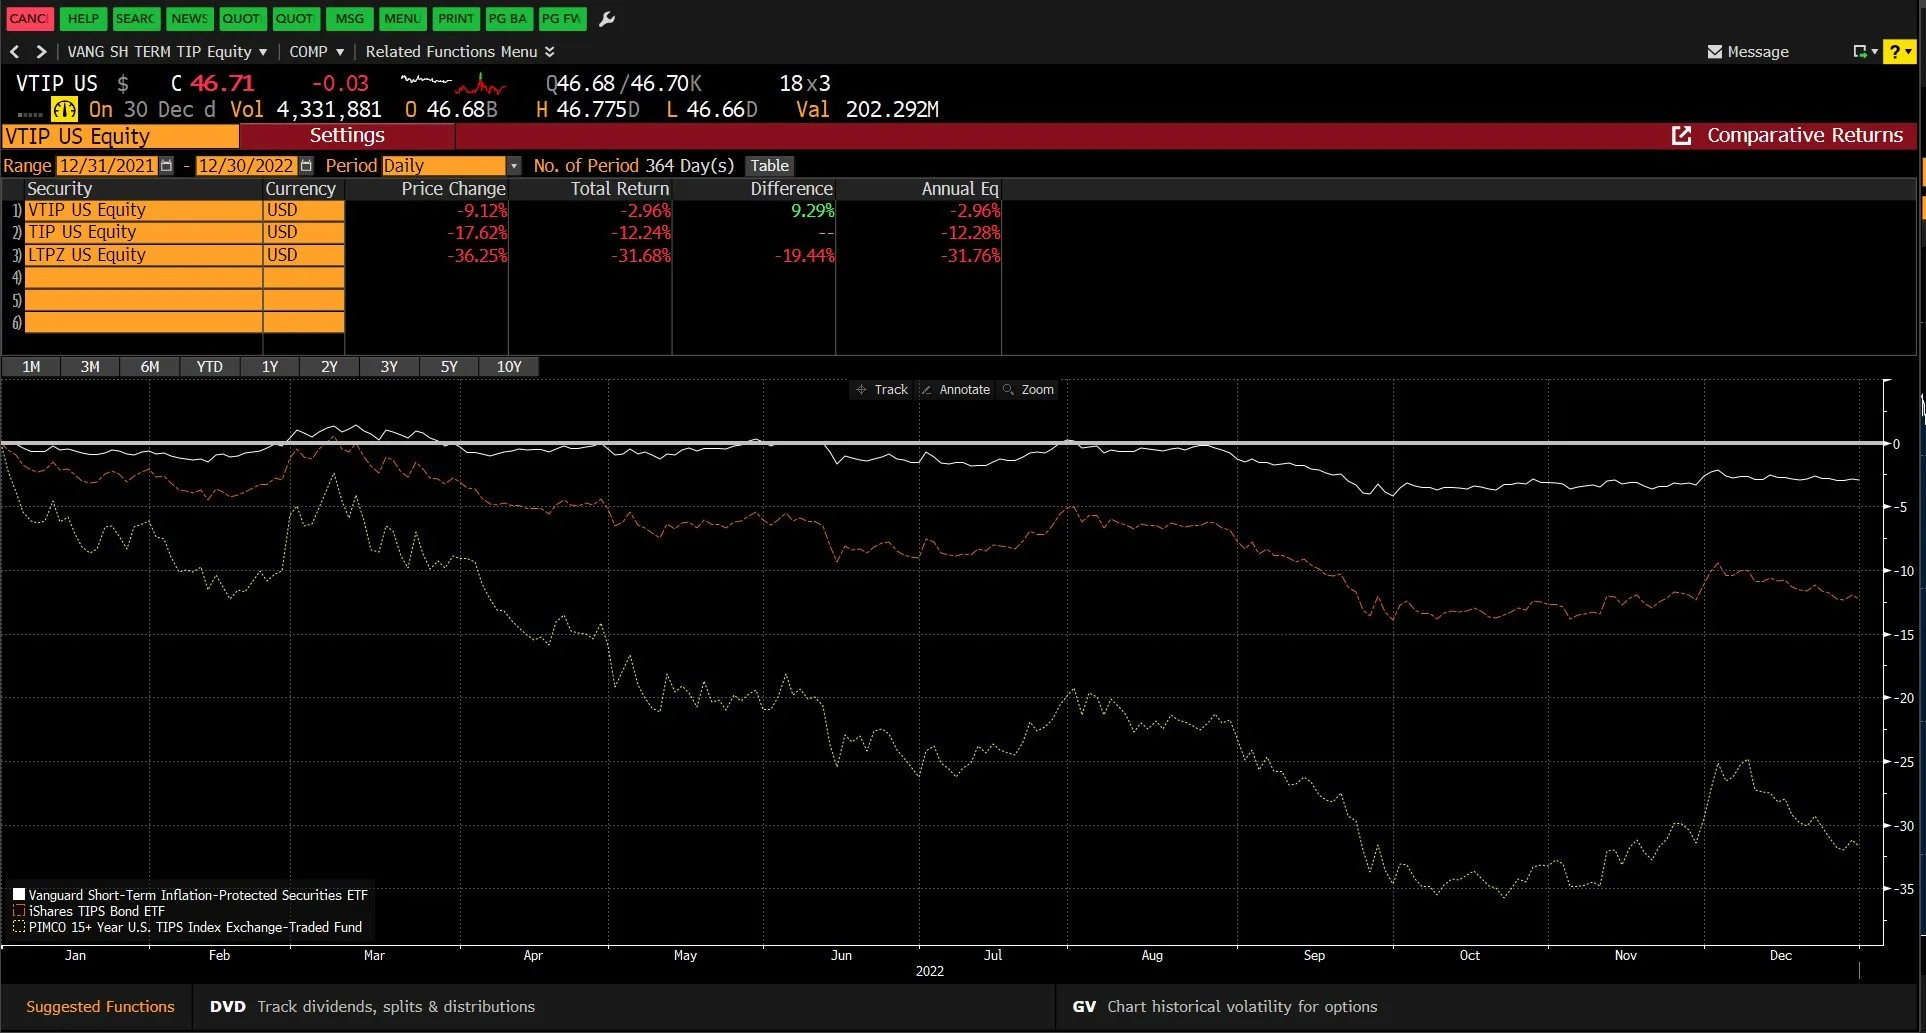Click the green NEWS button
Screen dimensions: 1926x1033
[189, 18]
